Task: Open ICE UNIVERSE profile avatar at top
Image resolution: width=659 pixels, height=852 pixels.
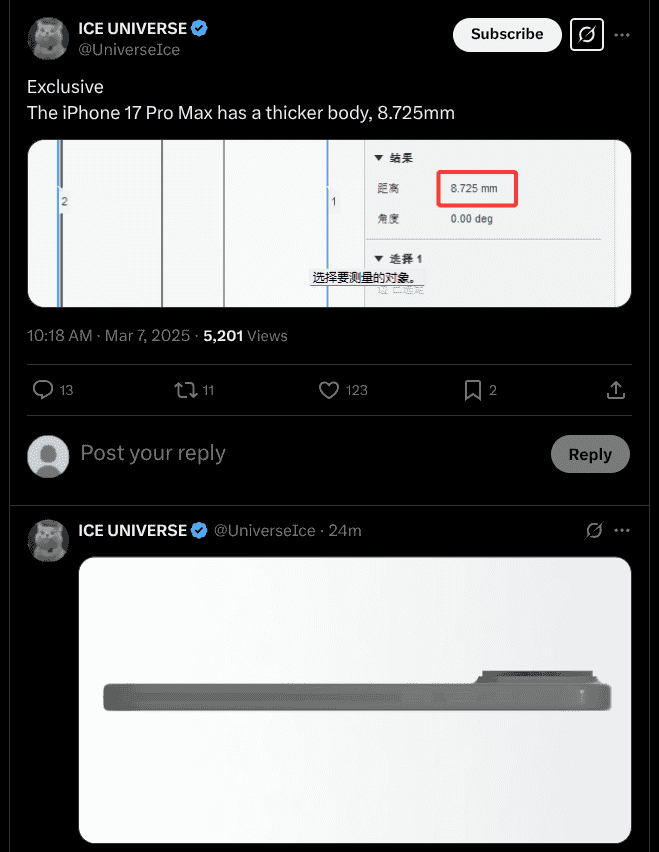Action: 47,38
